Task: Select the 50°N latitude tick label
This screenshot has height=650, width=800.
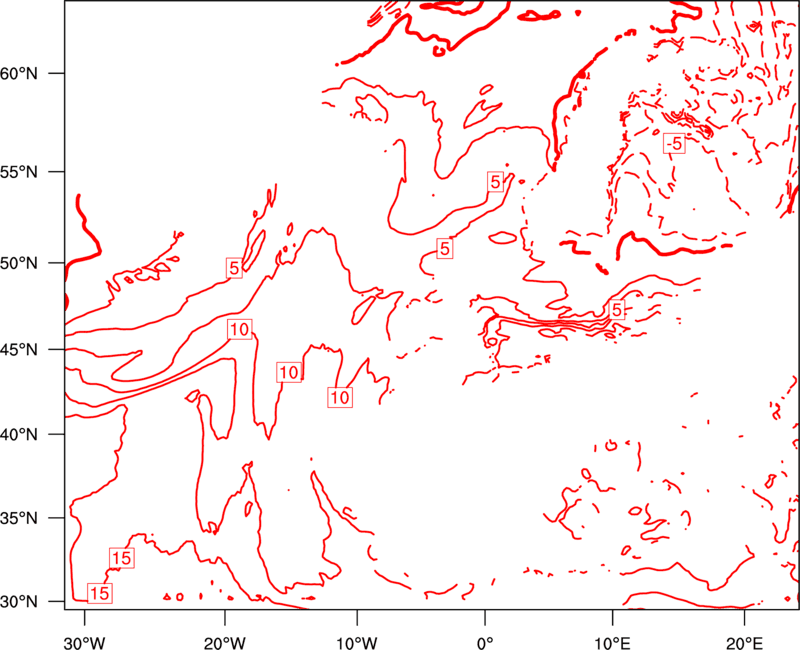Action: pyautogui.click(x=19, y=264)
